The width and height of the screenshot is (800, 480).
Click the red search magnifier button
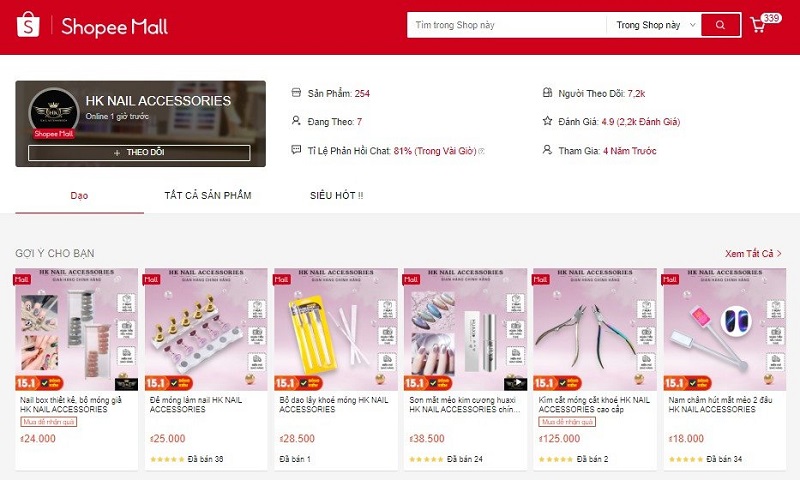tap(720, 25)
